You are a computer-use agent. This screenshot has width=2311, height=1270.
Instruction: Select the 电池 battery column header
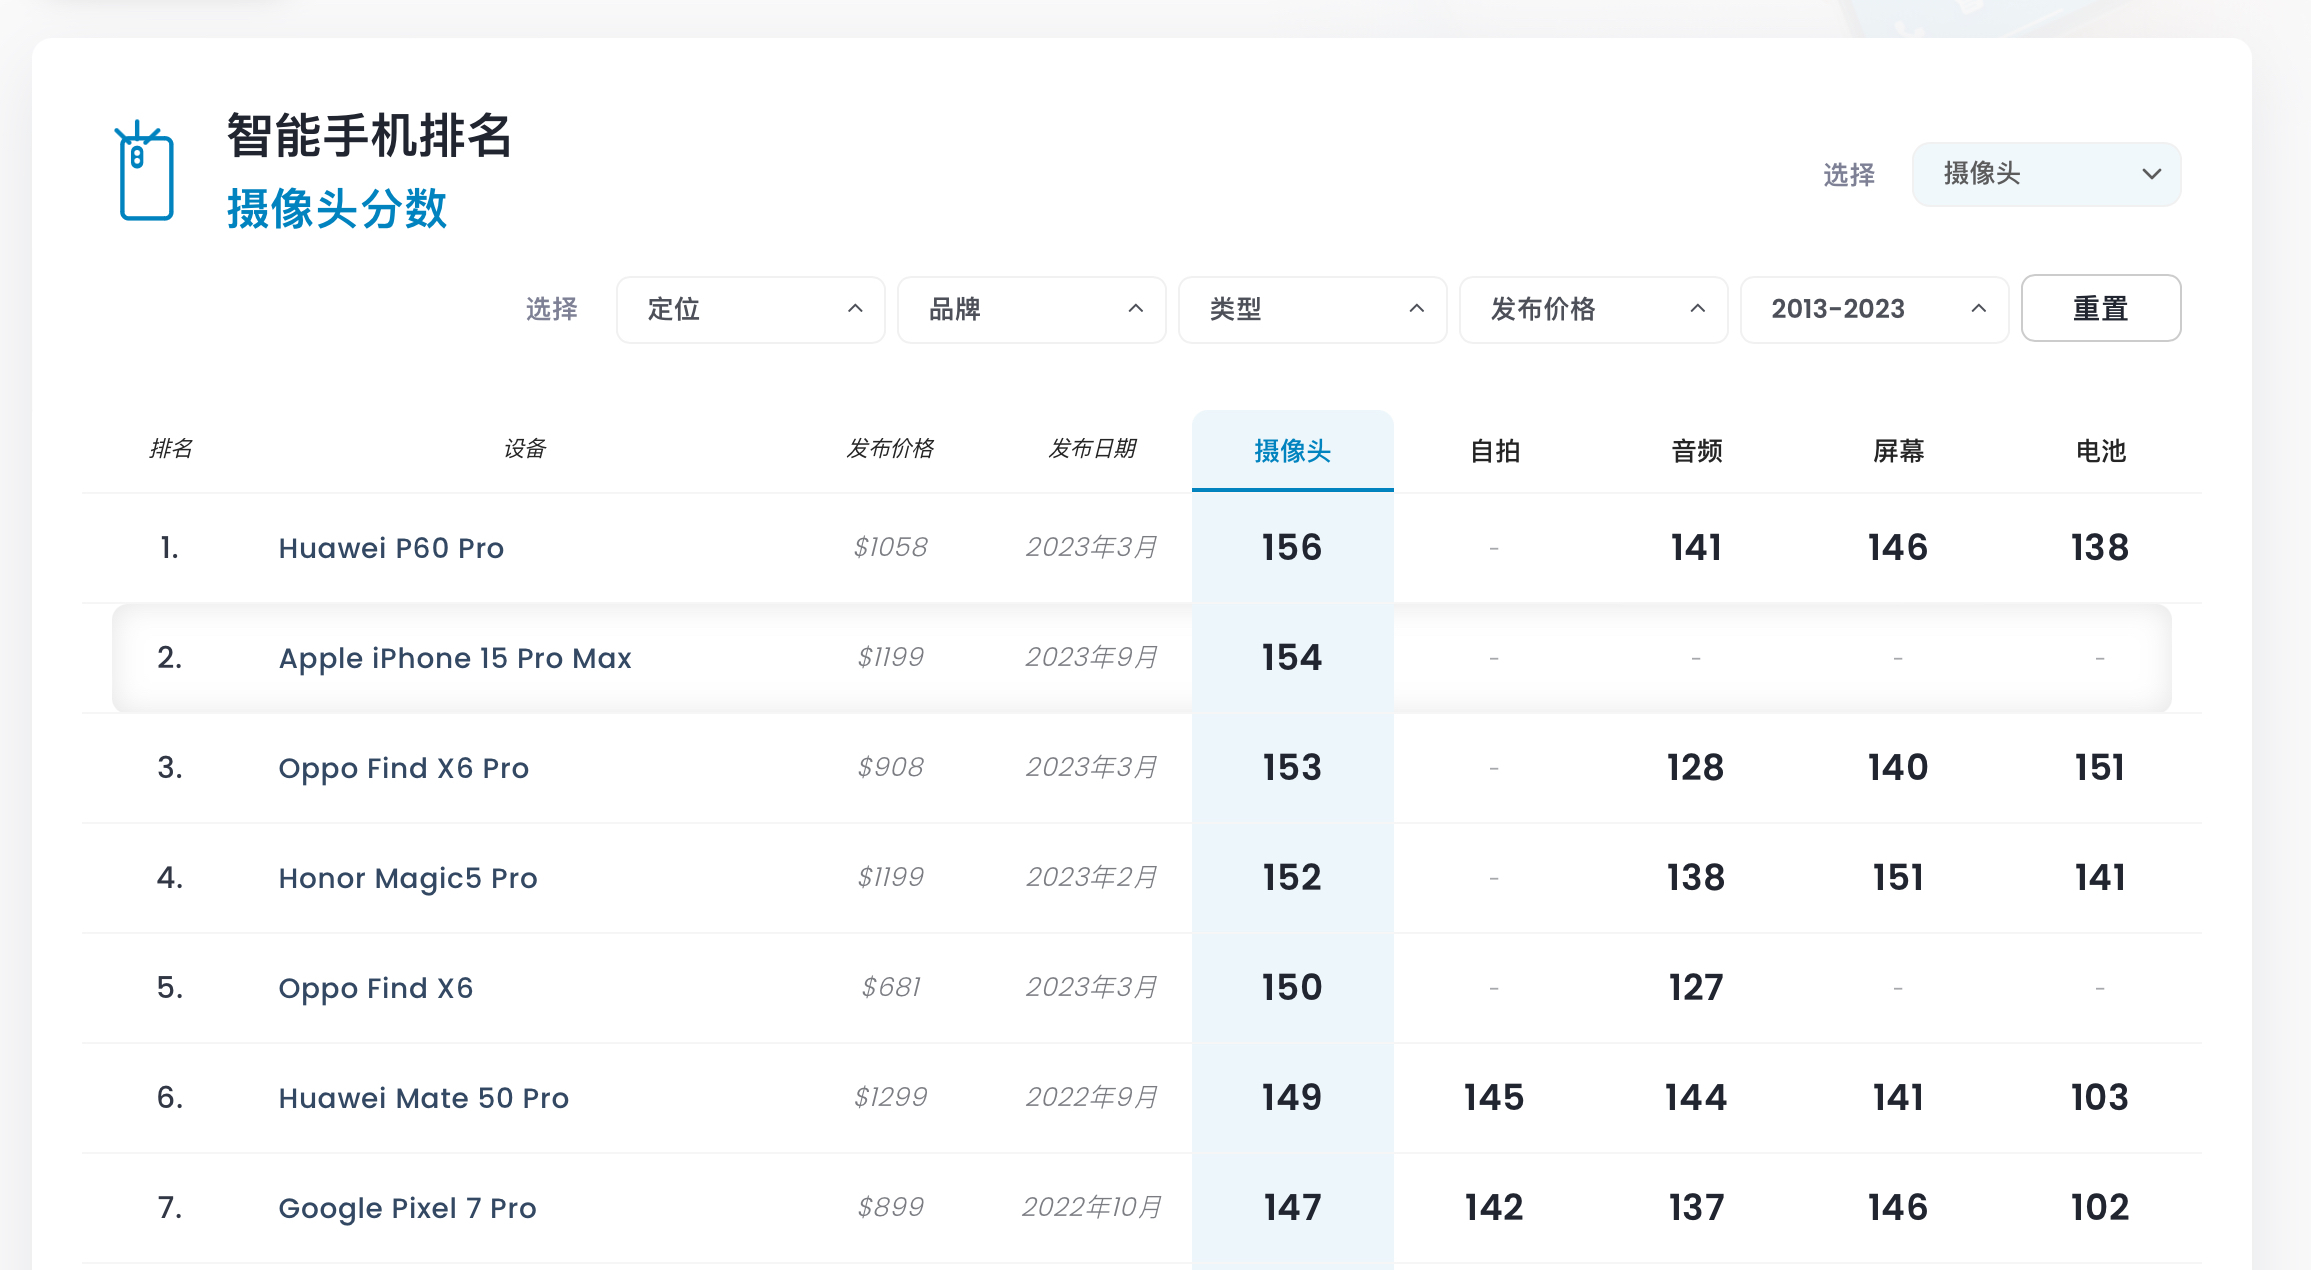click(x=2100, y=451)
